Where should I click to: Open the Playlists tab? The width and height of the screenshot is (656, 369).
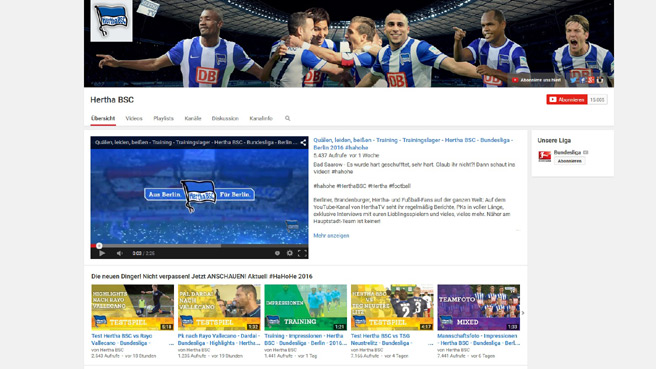[x=163, y=118]
